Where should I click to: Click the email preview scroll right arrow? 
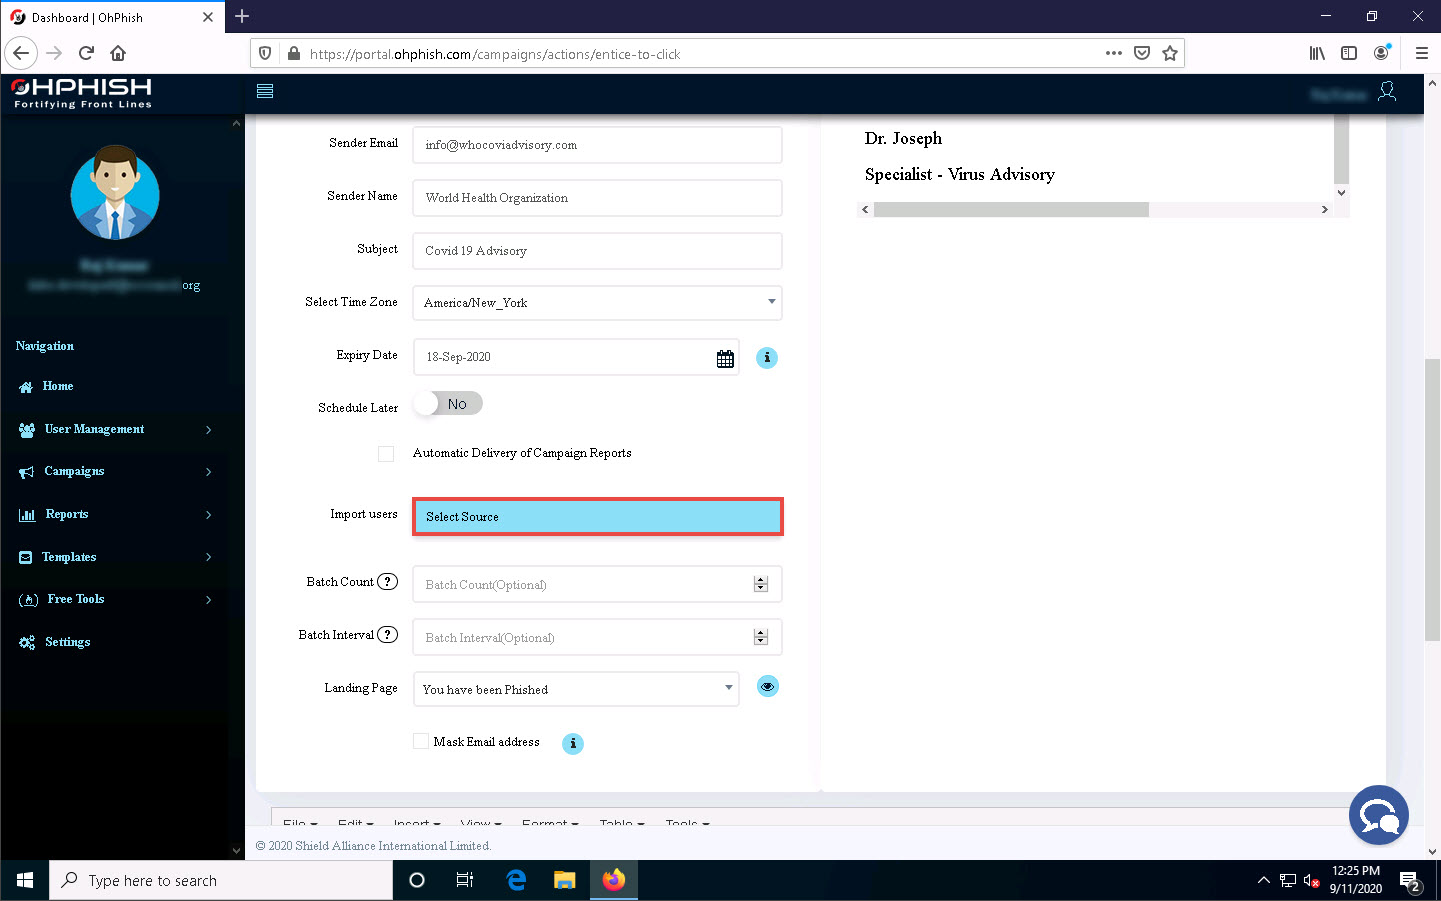click(1325, 210)
